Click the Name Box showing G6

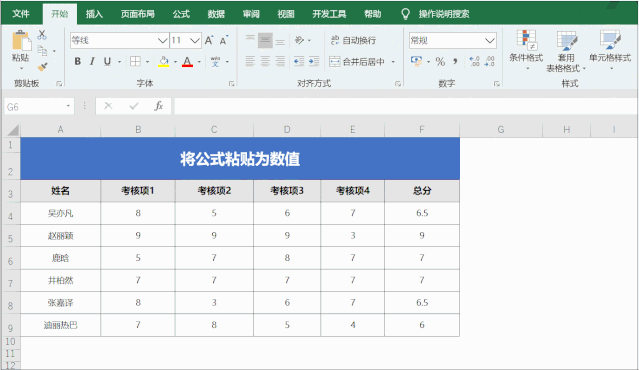pyautogui.click(x=39, y=107)
